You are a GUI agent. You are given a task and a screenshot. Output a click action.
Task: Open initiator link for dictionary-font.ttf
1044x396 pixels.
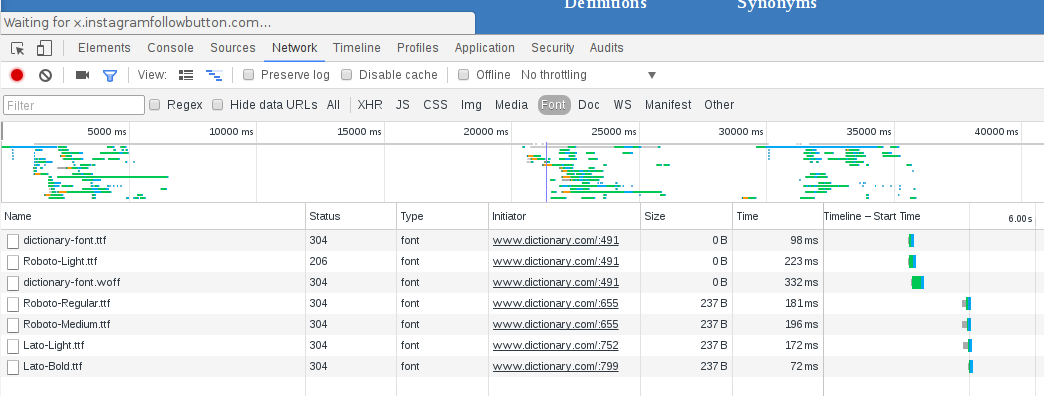(556, 240)
